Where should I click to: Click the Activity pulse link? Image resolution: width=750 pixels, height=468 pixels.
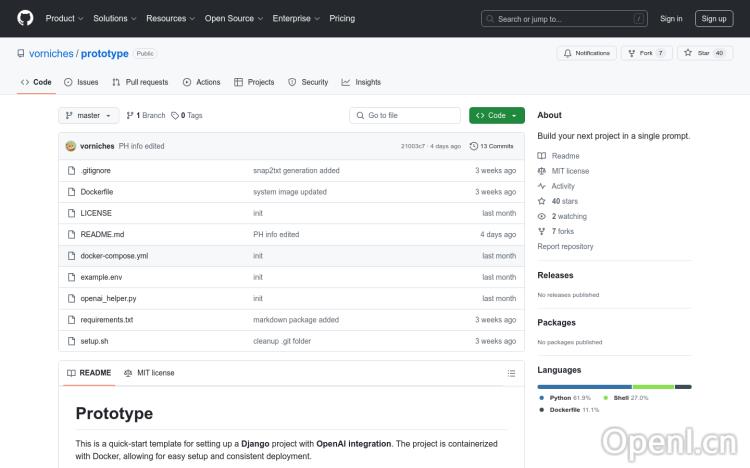point(562,186)
